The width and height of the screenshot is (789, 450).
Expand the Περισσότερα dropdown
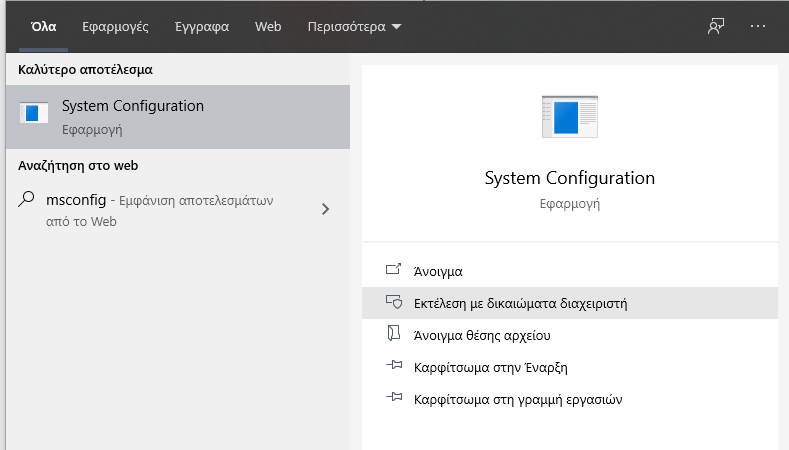coord(354,27)
